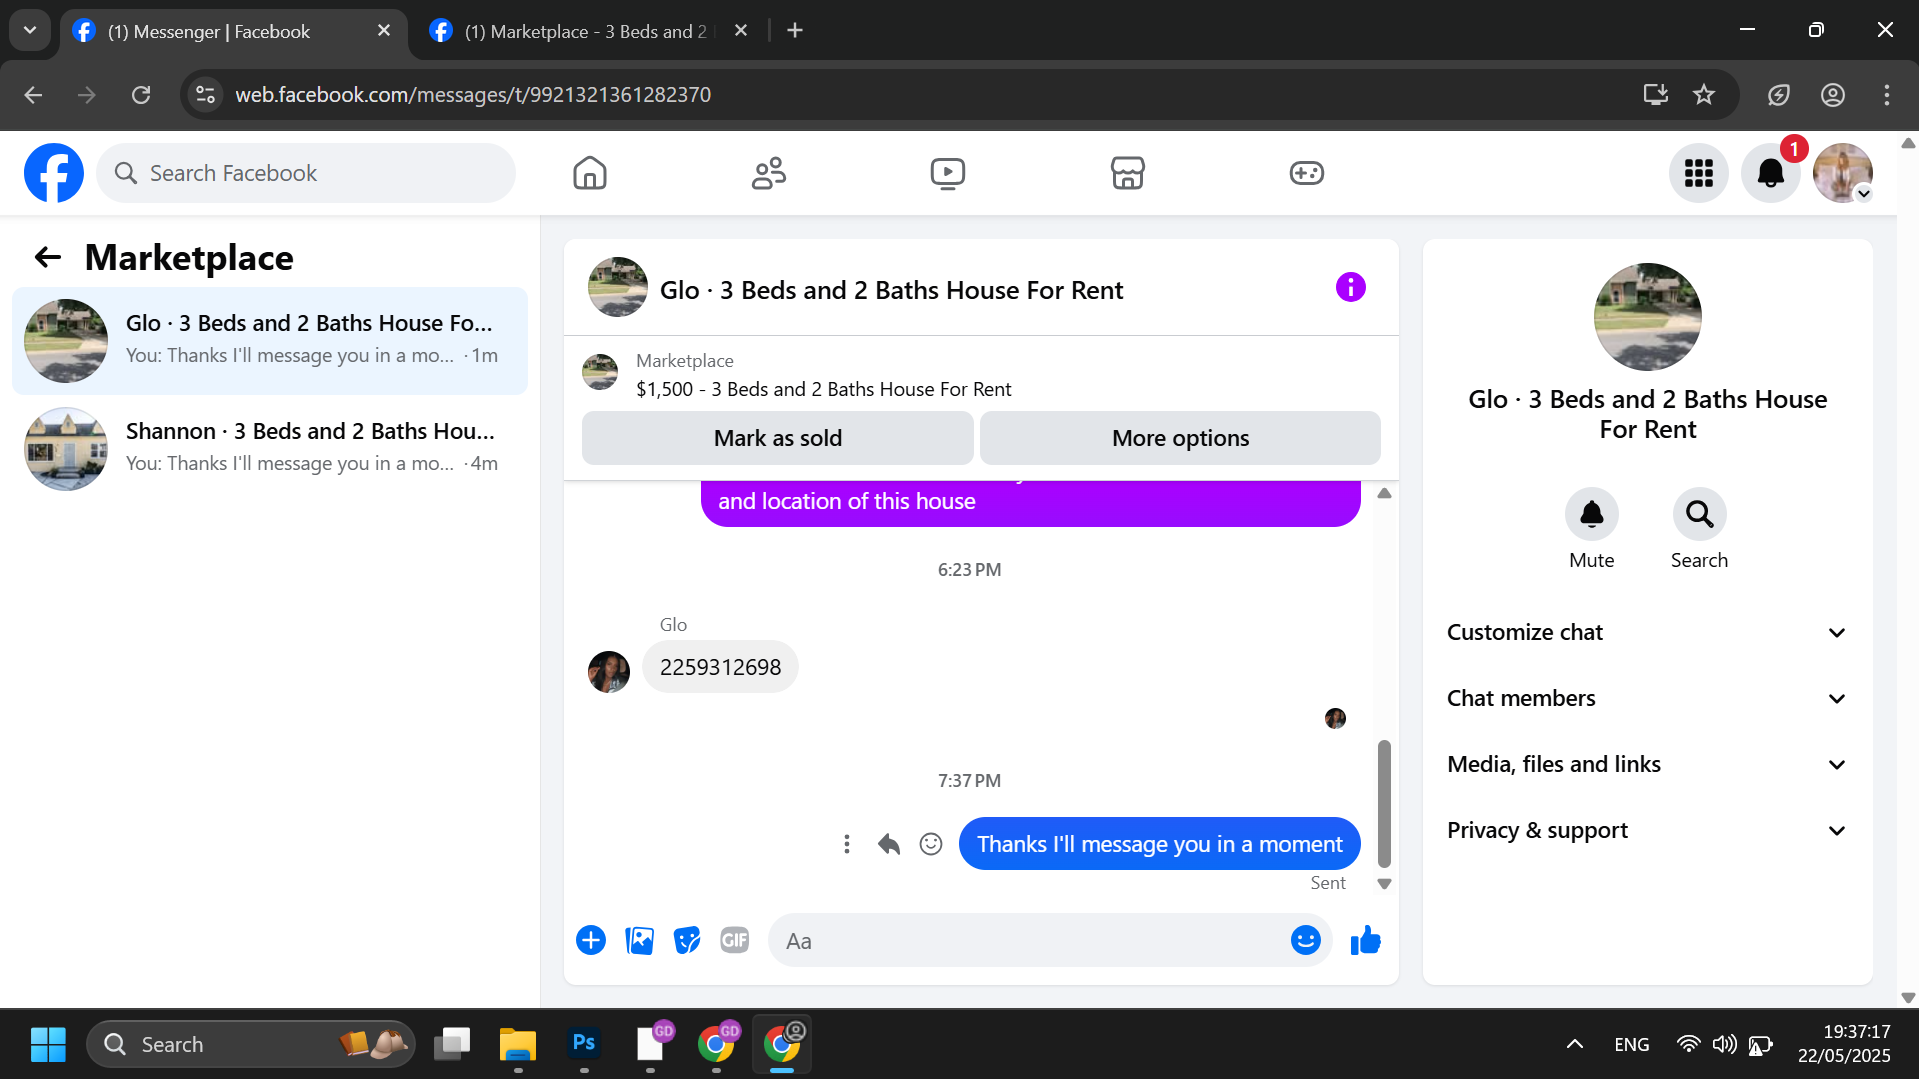1919x1079 pixels.
Task: Select the Shannon conversation in list
Action: pos(270,449)
